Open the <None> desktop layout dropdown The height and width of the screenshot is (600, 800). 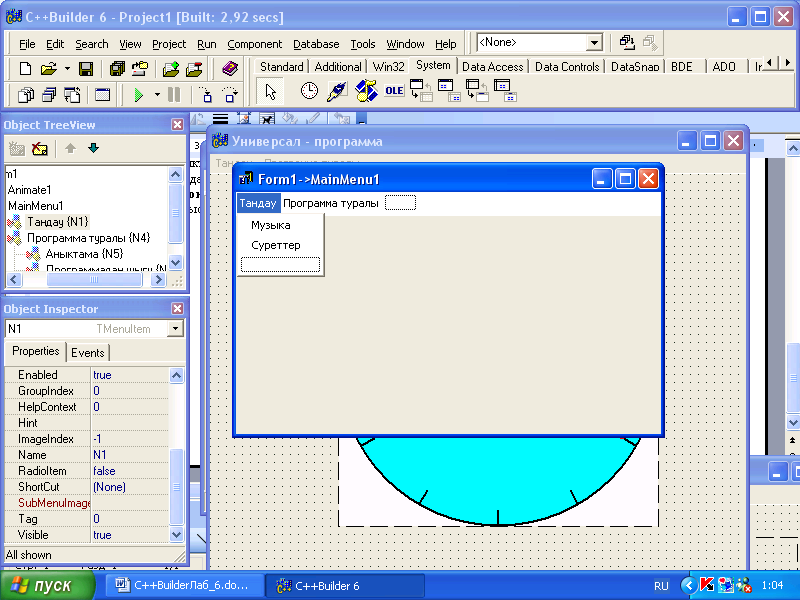pyautogui.click(x=594, y=43)
